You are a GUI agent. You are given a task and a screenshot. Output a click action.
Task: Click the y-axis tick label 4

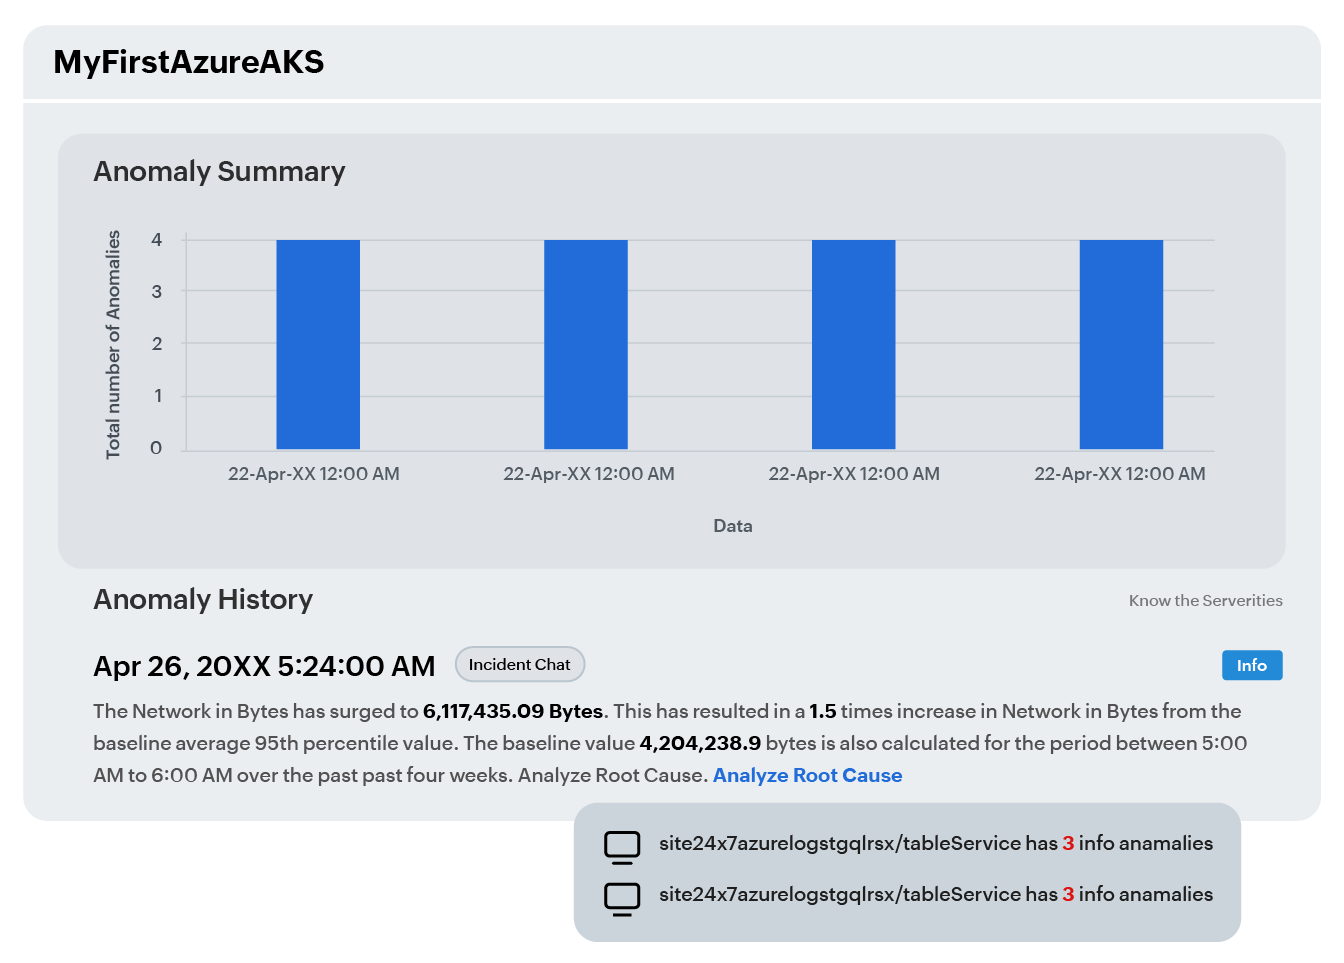(156, 240)
